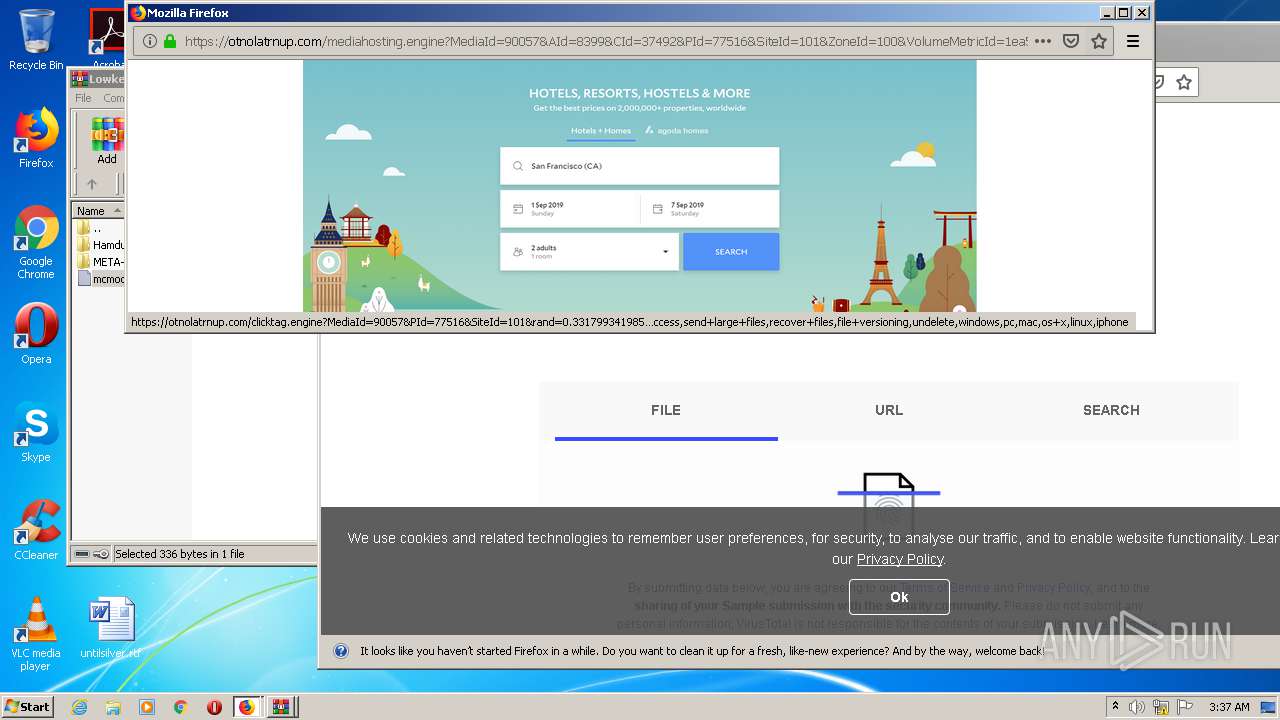
Task: Select the META- folder in WinRAR list
Action: tap(100, 262)
